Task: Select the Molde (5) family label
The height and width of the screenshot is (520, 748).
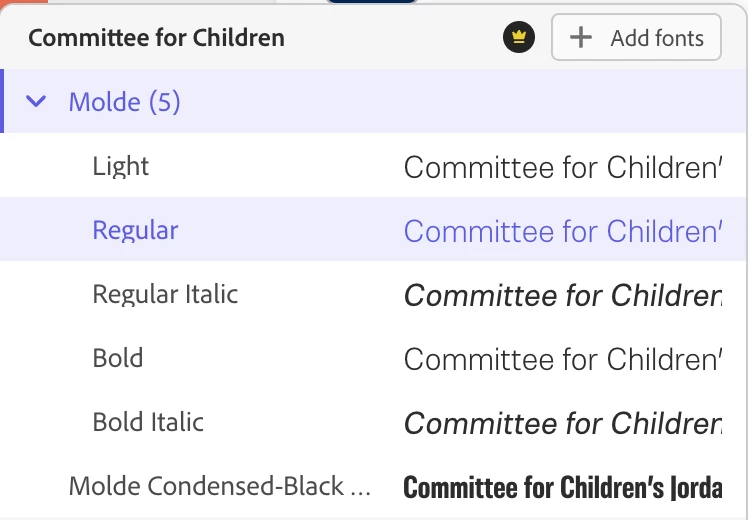Action: pyautogui.click(x=124, y=101)
